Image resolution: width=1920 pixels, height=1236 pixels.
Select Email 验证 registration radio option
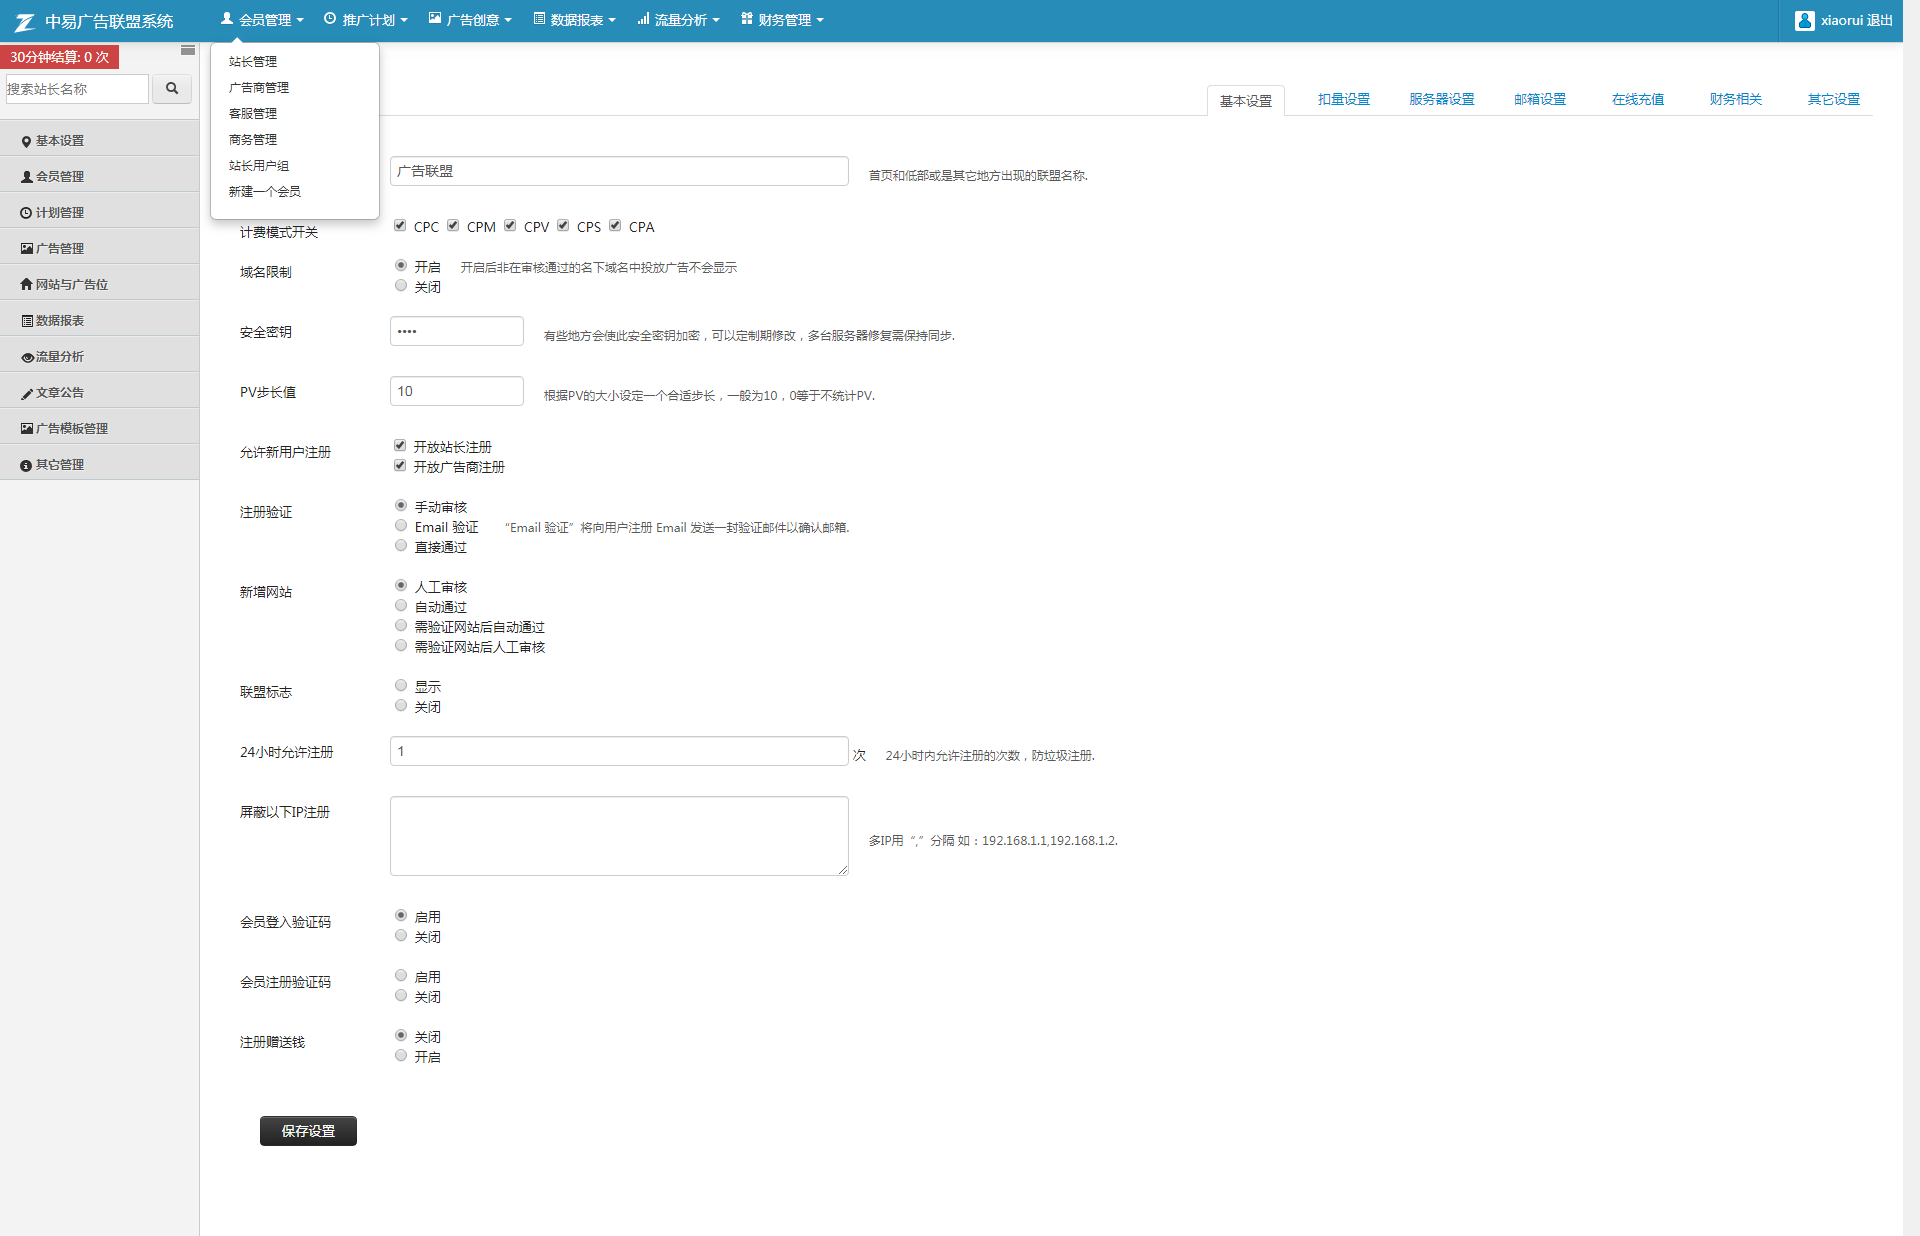tap(401, 526)
